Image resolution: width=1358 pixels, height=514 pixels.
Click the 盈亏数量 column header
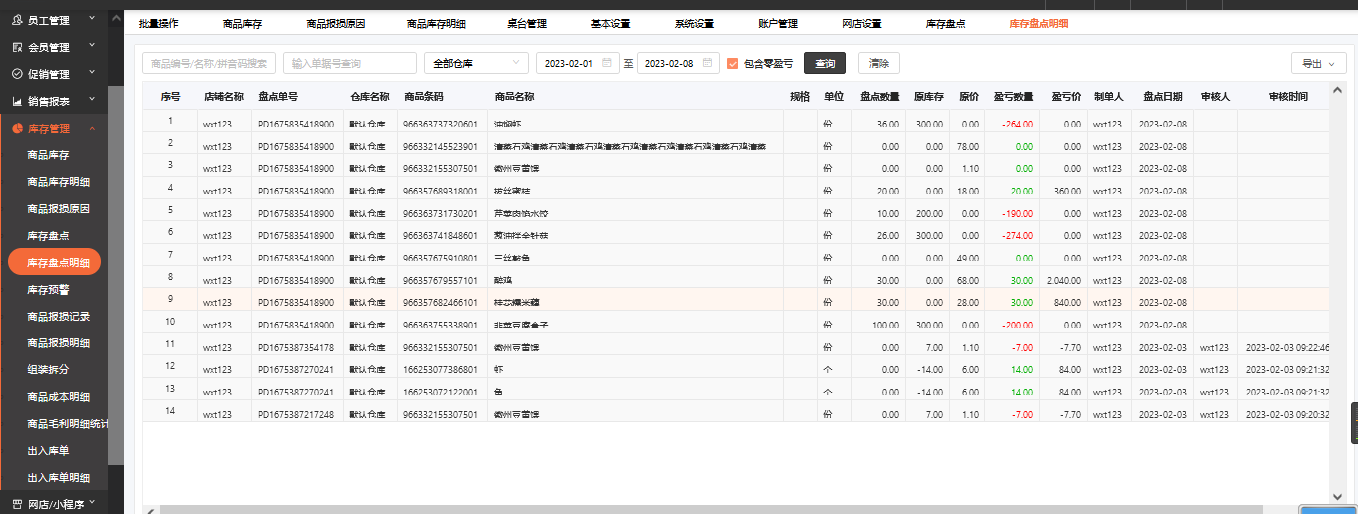(x=1013, y=97)
